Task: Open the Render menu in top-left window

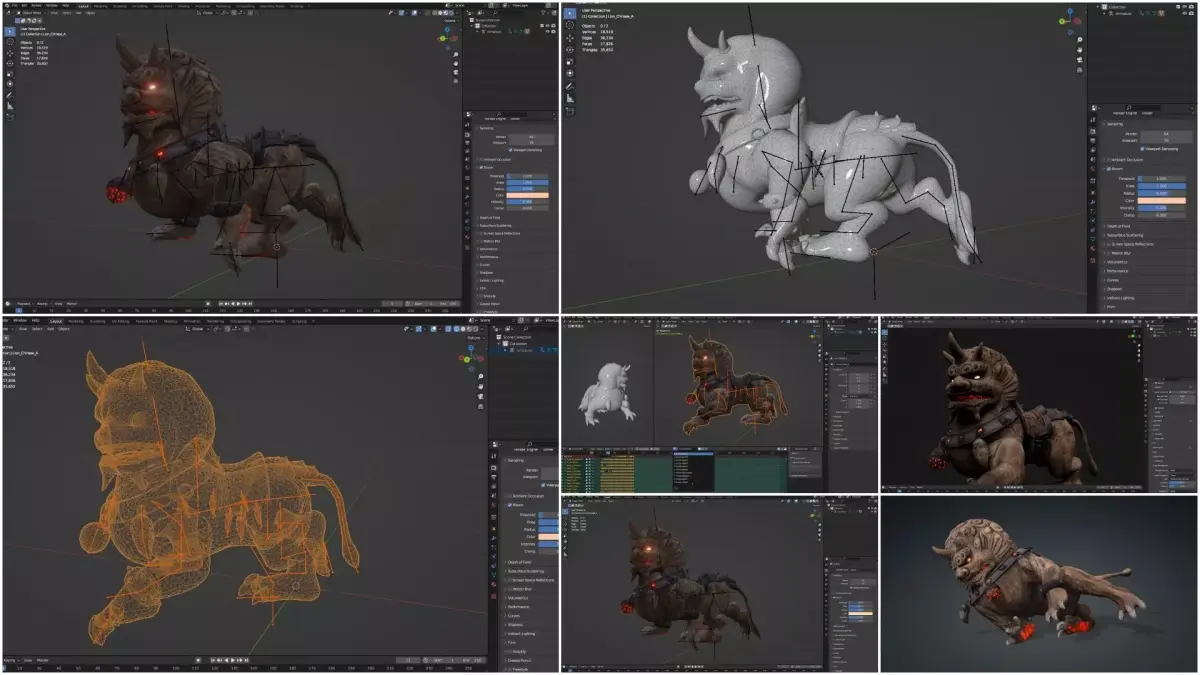Action: [36, 5]
